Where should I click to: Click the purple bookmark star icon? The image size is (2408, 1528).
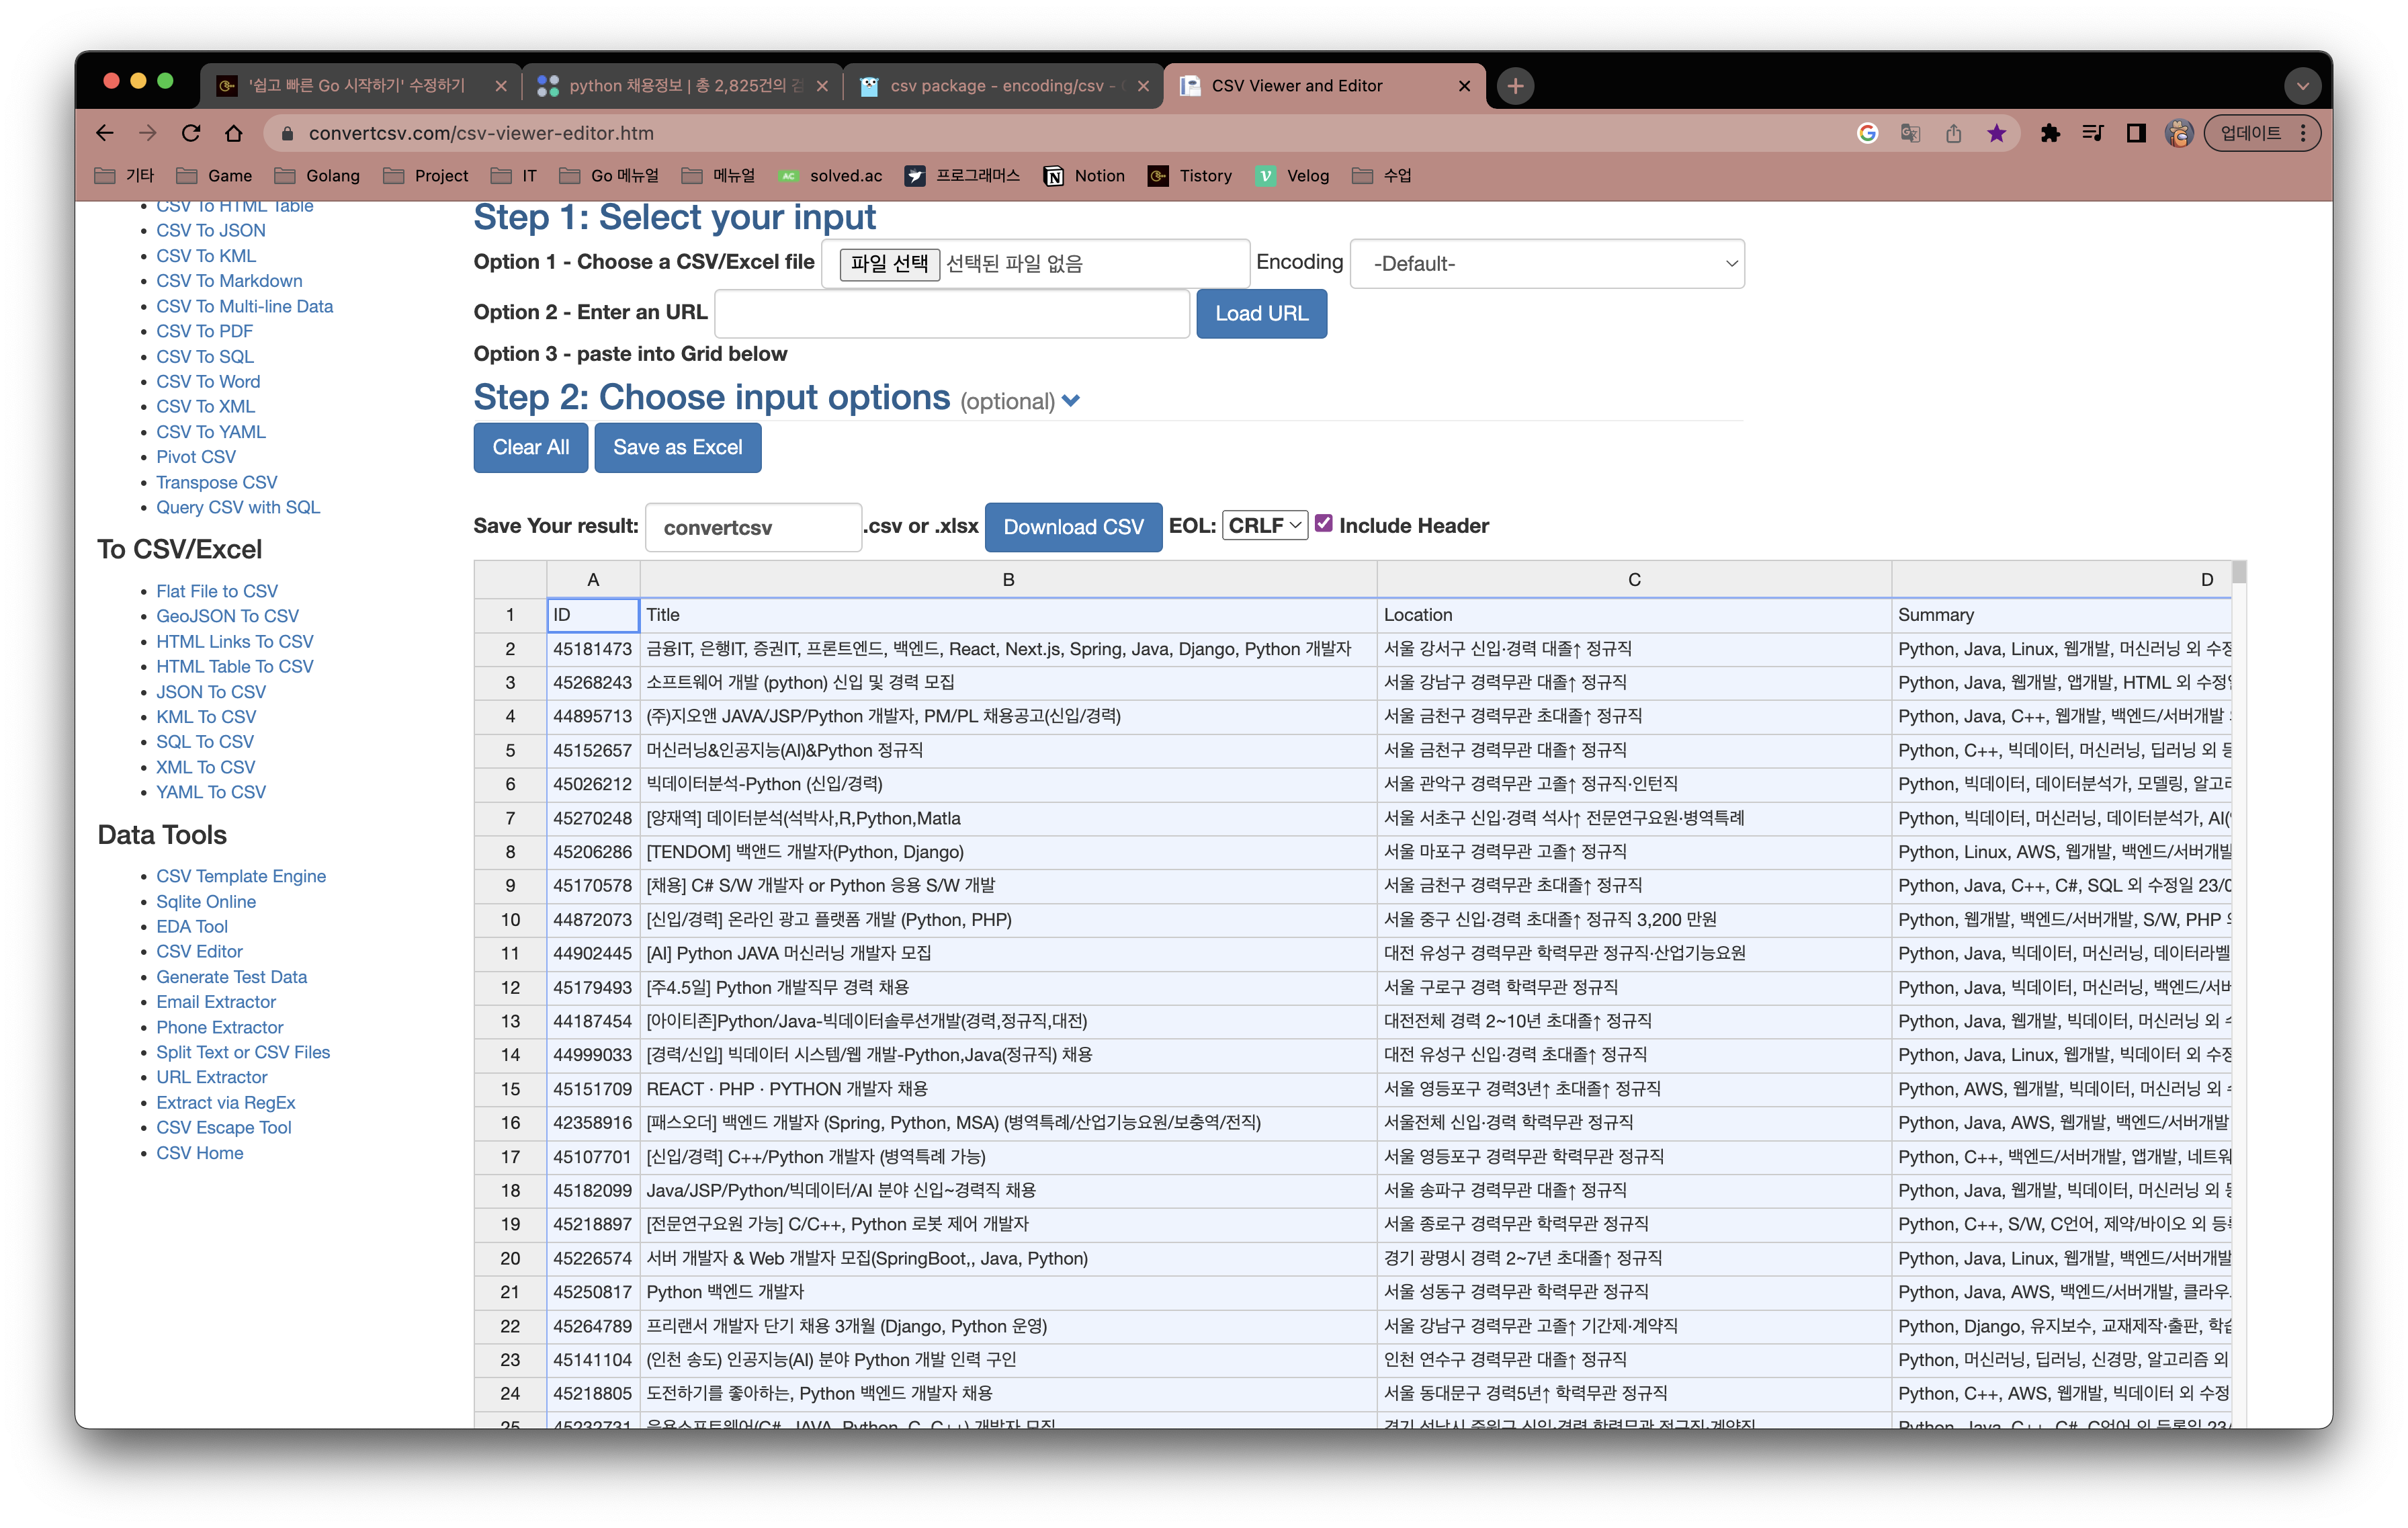coord(1996,133)
